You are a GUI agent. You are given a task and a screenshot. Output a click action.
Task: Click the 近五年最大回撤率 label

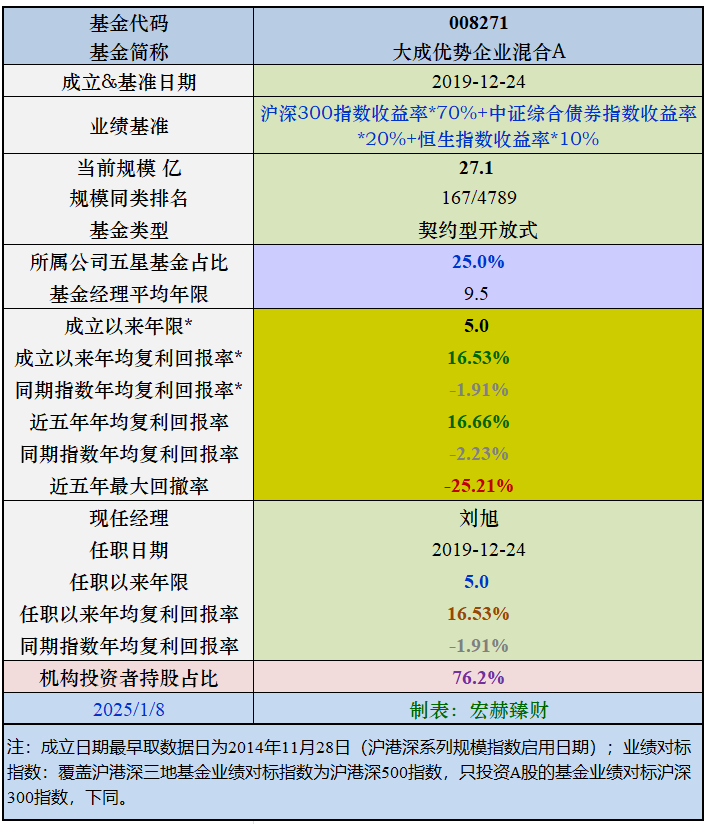coord(129,486)
